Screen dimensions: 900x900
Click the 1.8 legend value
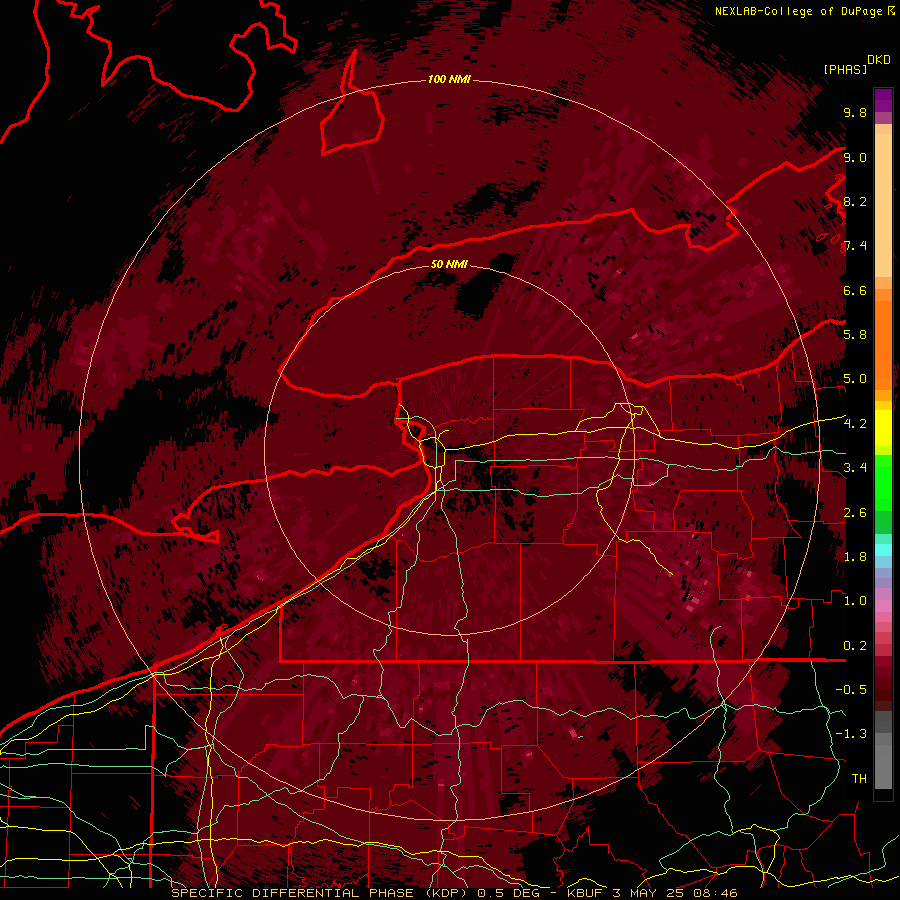click(855, 557)
